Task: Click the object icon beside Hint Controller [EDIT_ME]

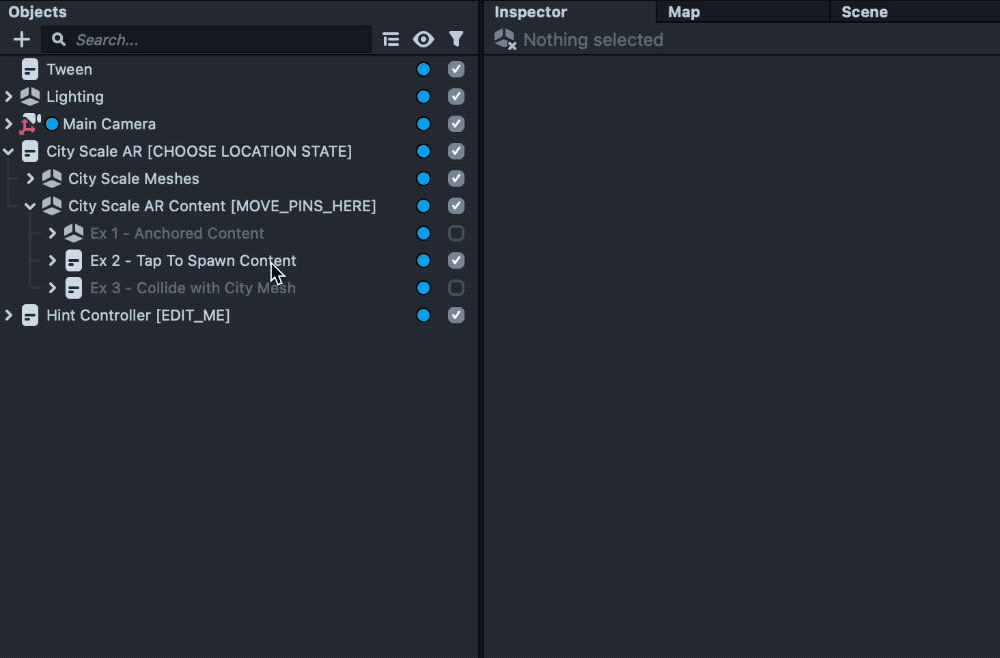Action: 30,315
